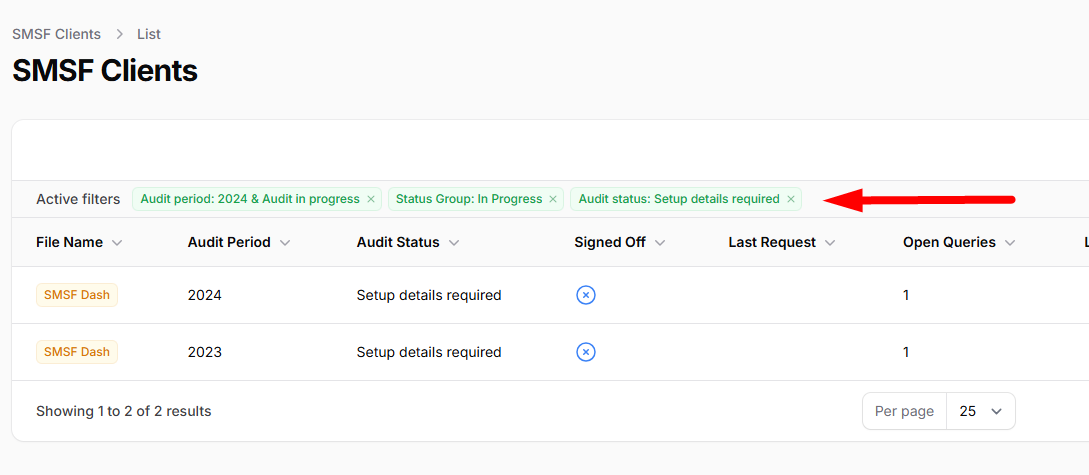
Task: Remove the Status Group In Progress filter
Action: (553, 199)
